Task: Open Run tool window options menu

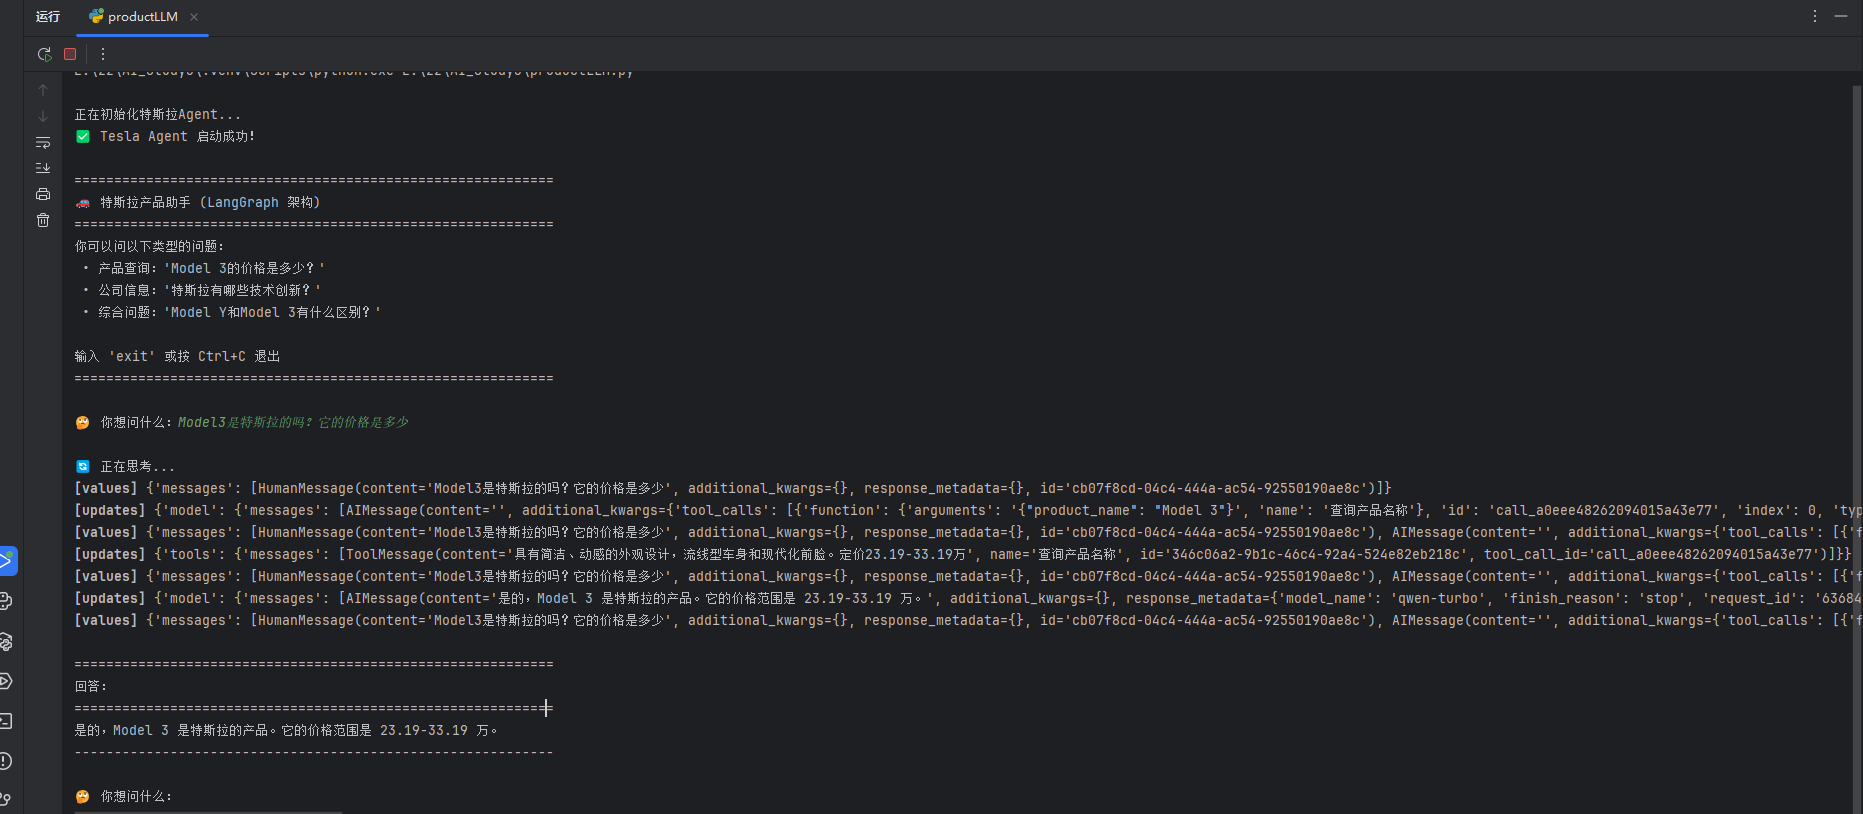Action: [x=1815, y=16]
